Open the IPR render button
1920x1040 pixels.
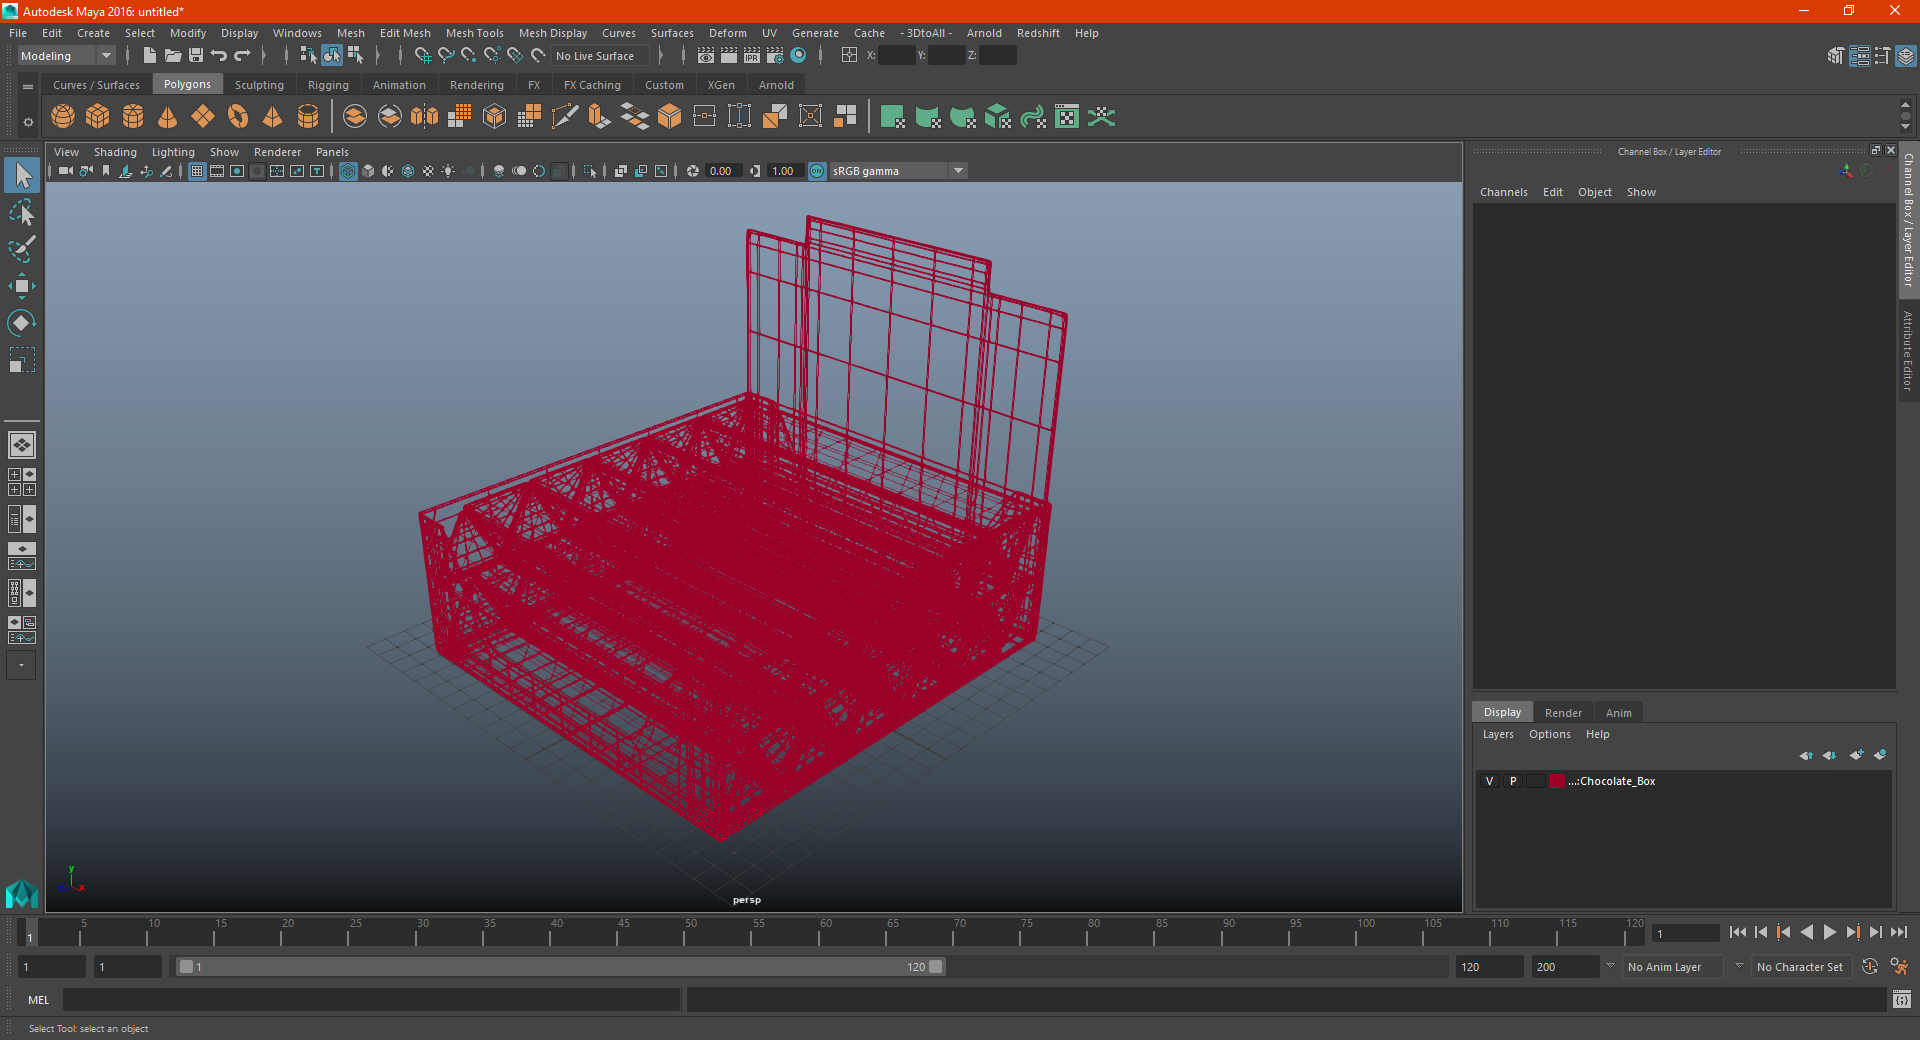[752, 56]
